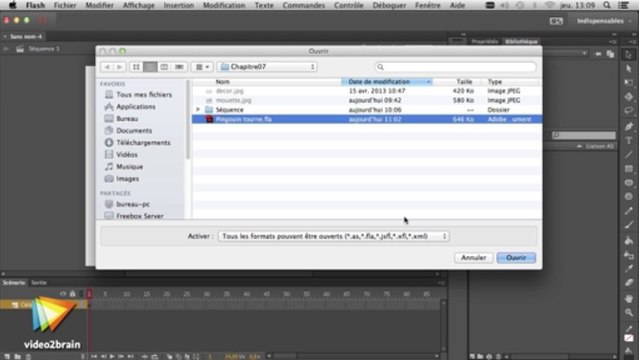This screenshot has height=360, width=639.
Task: Select the Oval tool
Action: [628, 182]
